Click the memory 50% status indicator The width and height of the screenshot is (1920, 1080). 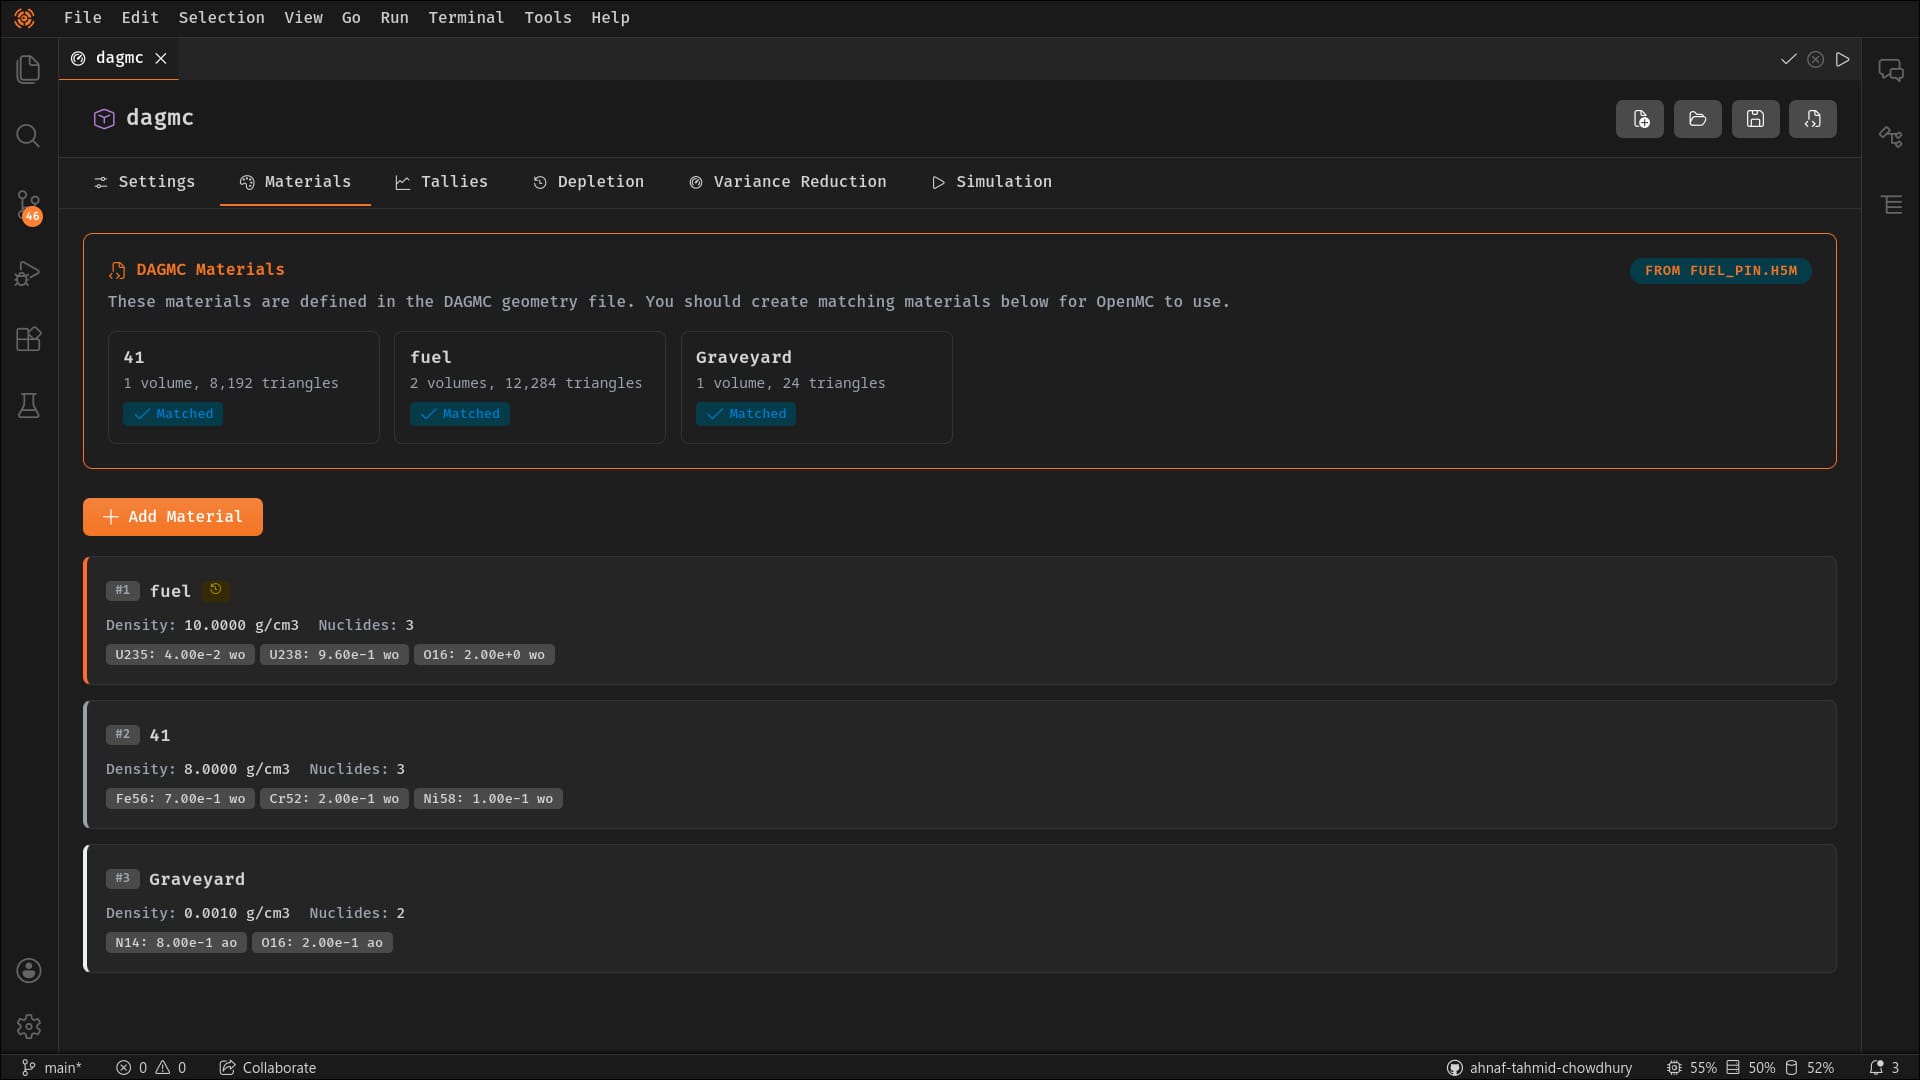click(x=1750, y=1067)
